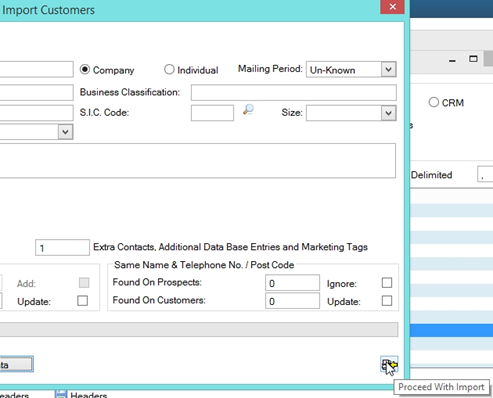Tick the Update checkbox for Found On Customers
This screenshot has width=493, height=398.
click(387, 301)
